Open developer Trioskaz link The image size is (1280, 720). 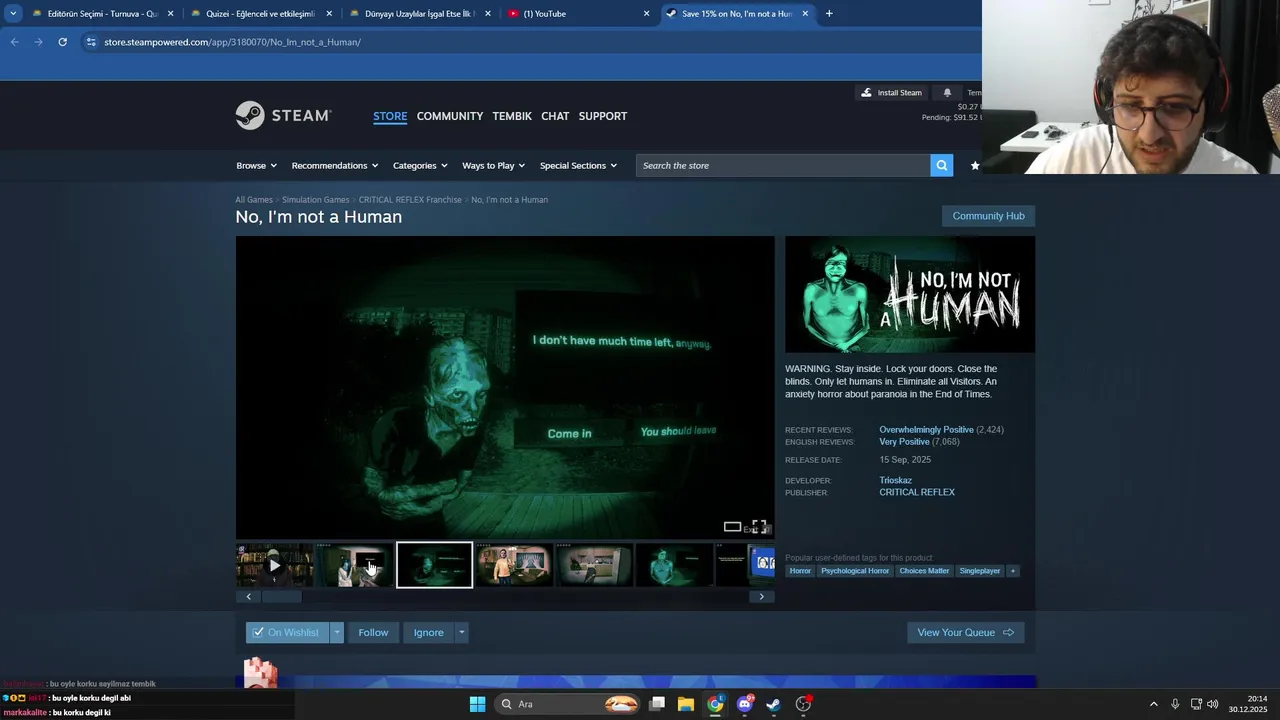pyautogui.click(x=895, y=481)
